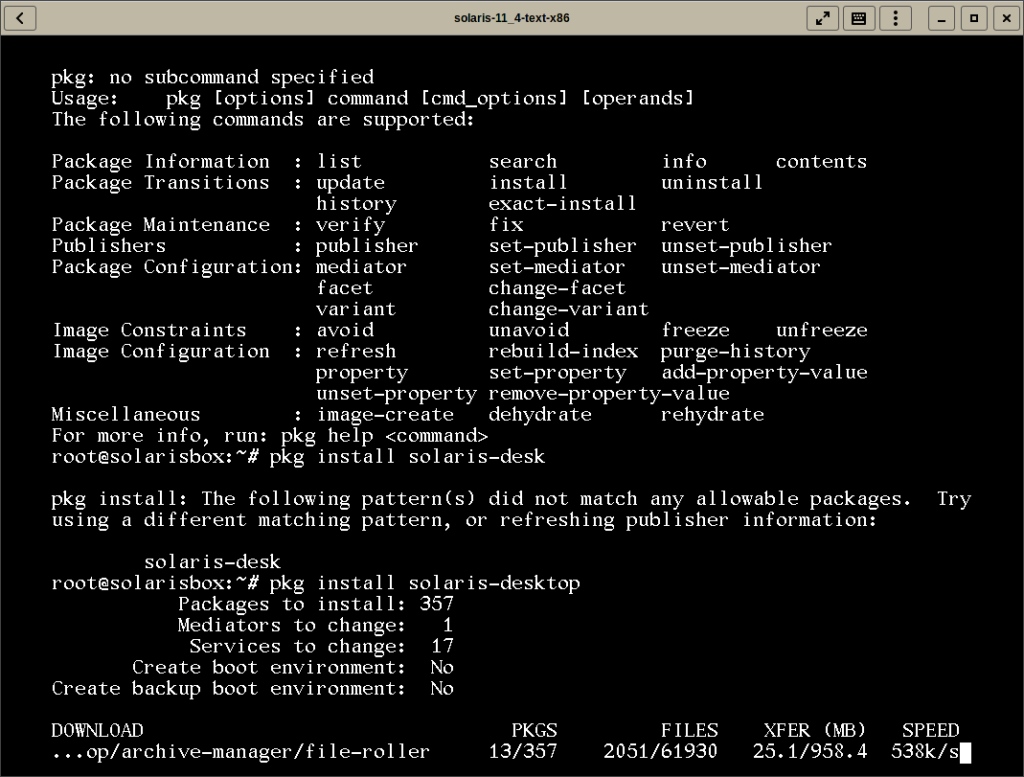Click the 'contents' command text
Image resolution: width=1024 pixels, height=777 pixels.
coord(821,161)
